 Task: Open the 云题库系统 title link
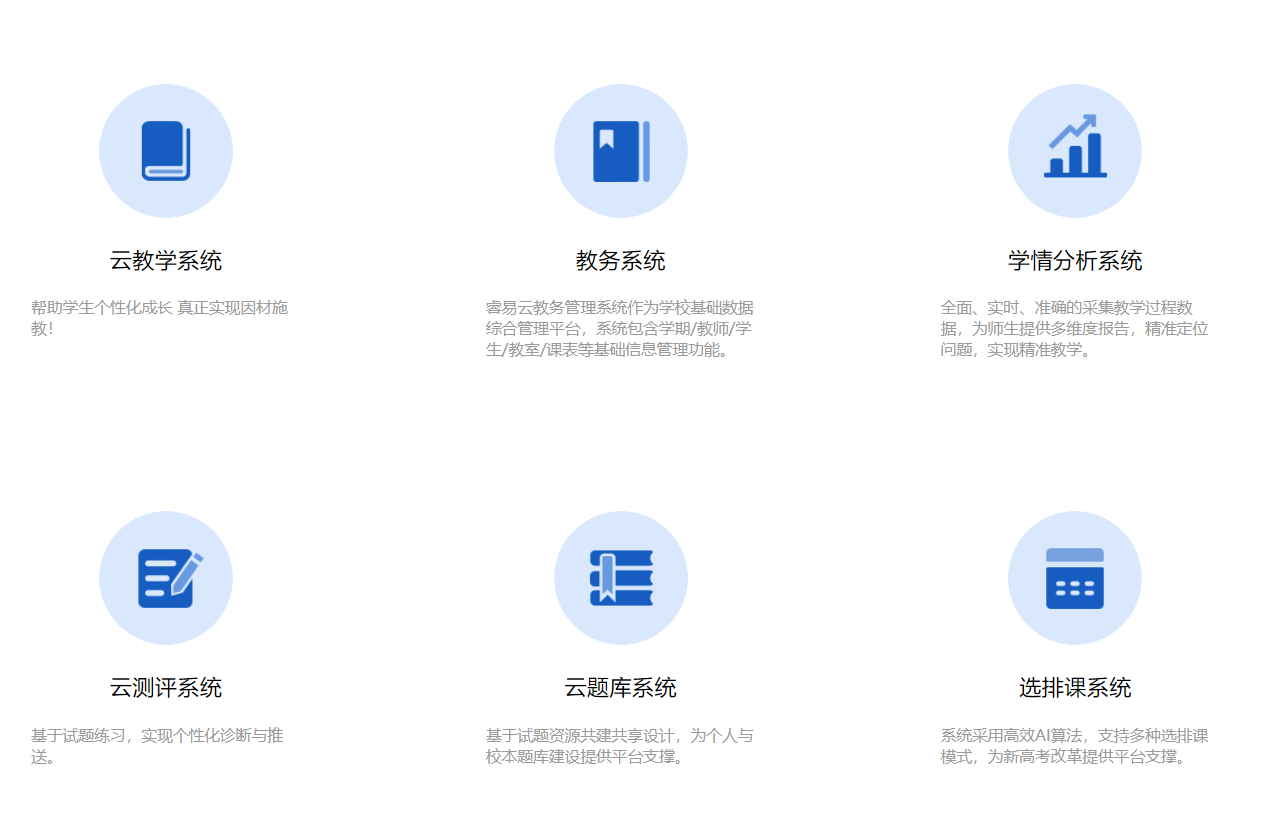(x=621, y=688)
